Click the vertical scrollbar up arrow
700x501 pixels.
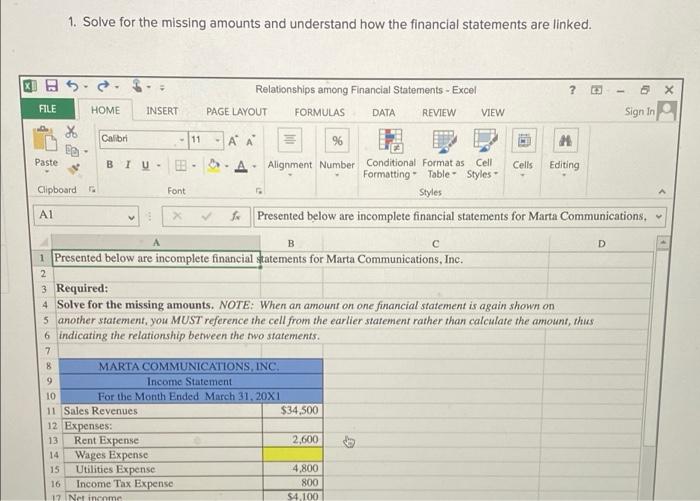[662, 244]
